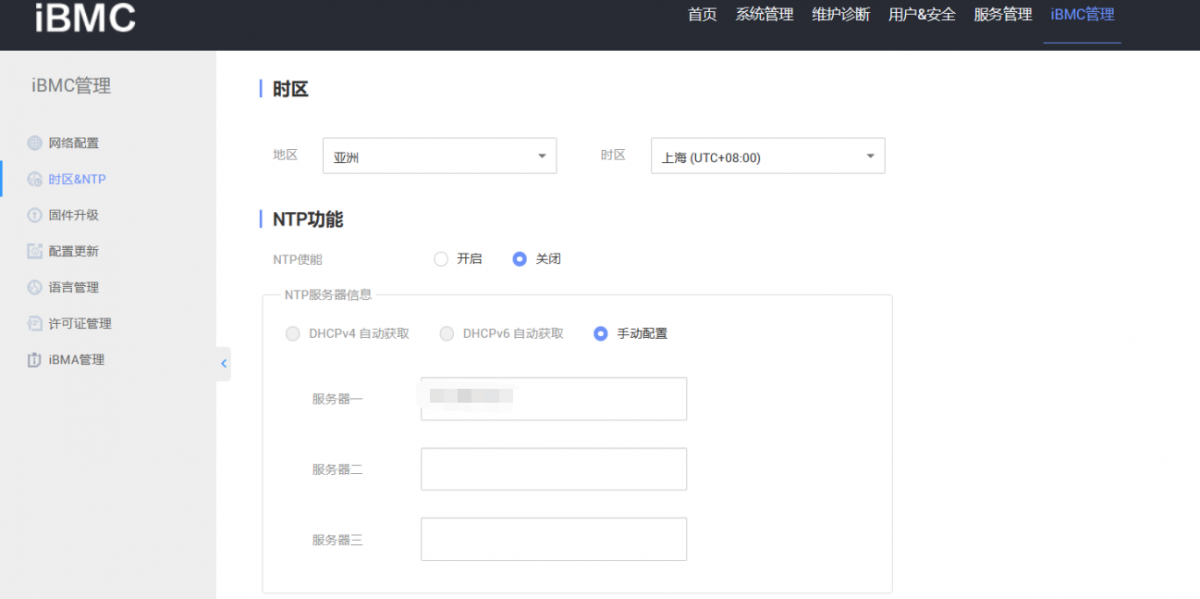The height and width of the screenshot is (599, 1200).
Task: Click the 服务器二 input field
Action: click(553, 469)
